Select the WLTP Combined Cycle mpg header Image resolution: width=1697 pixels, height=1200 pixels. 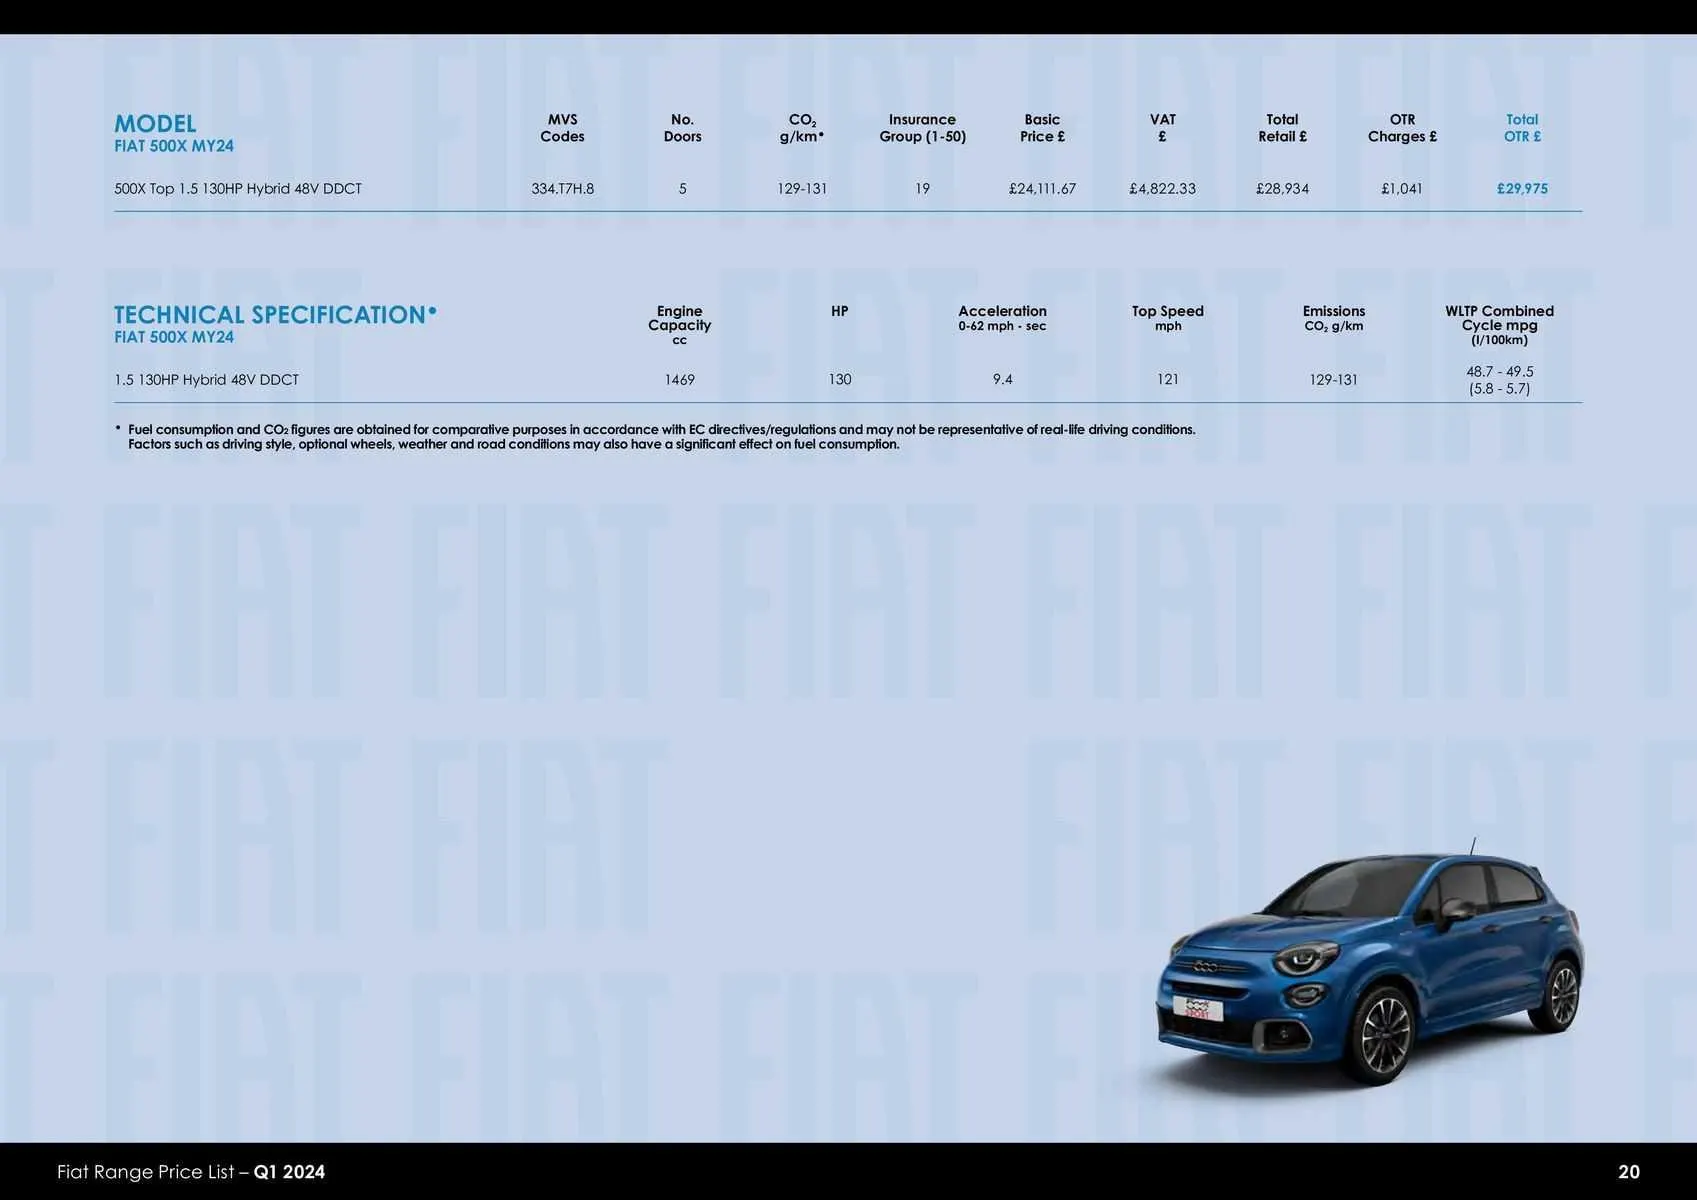tap(1499, 324)
